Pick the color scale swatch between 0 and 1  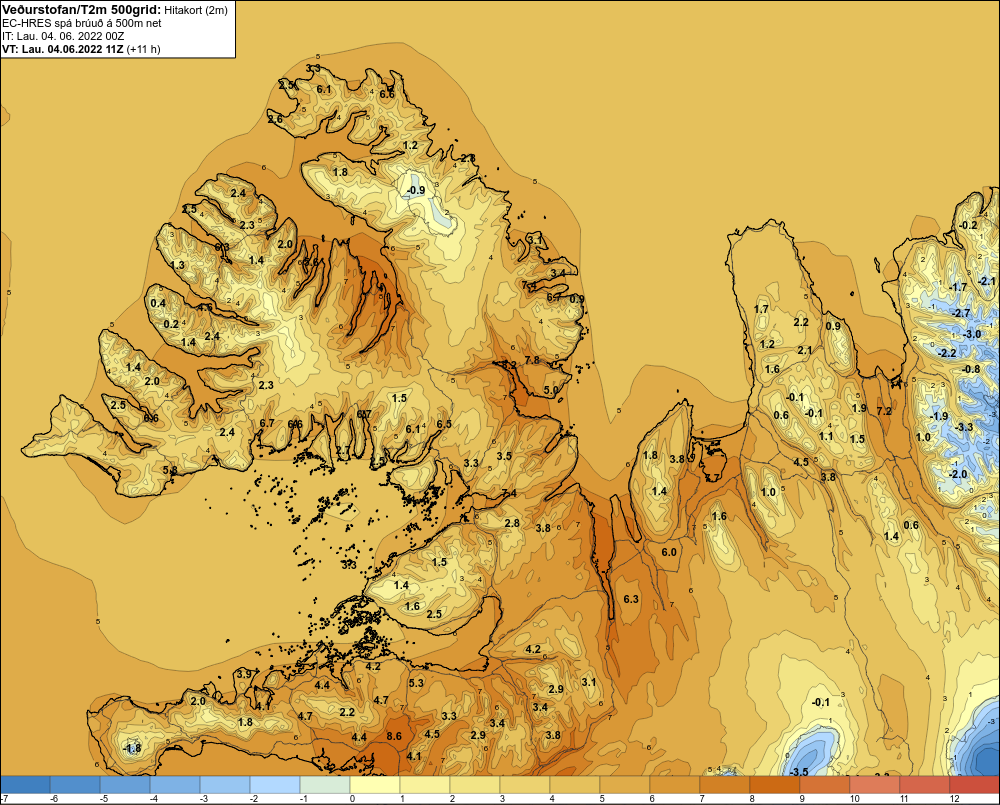click(x=375, y=785)
